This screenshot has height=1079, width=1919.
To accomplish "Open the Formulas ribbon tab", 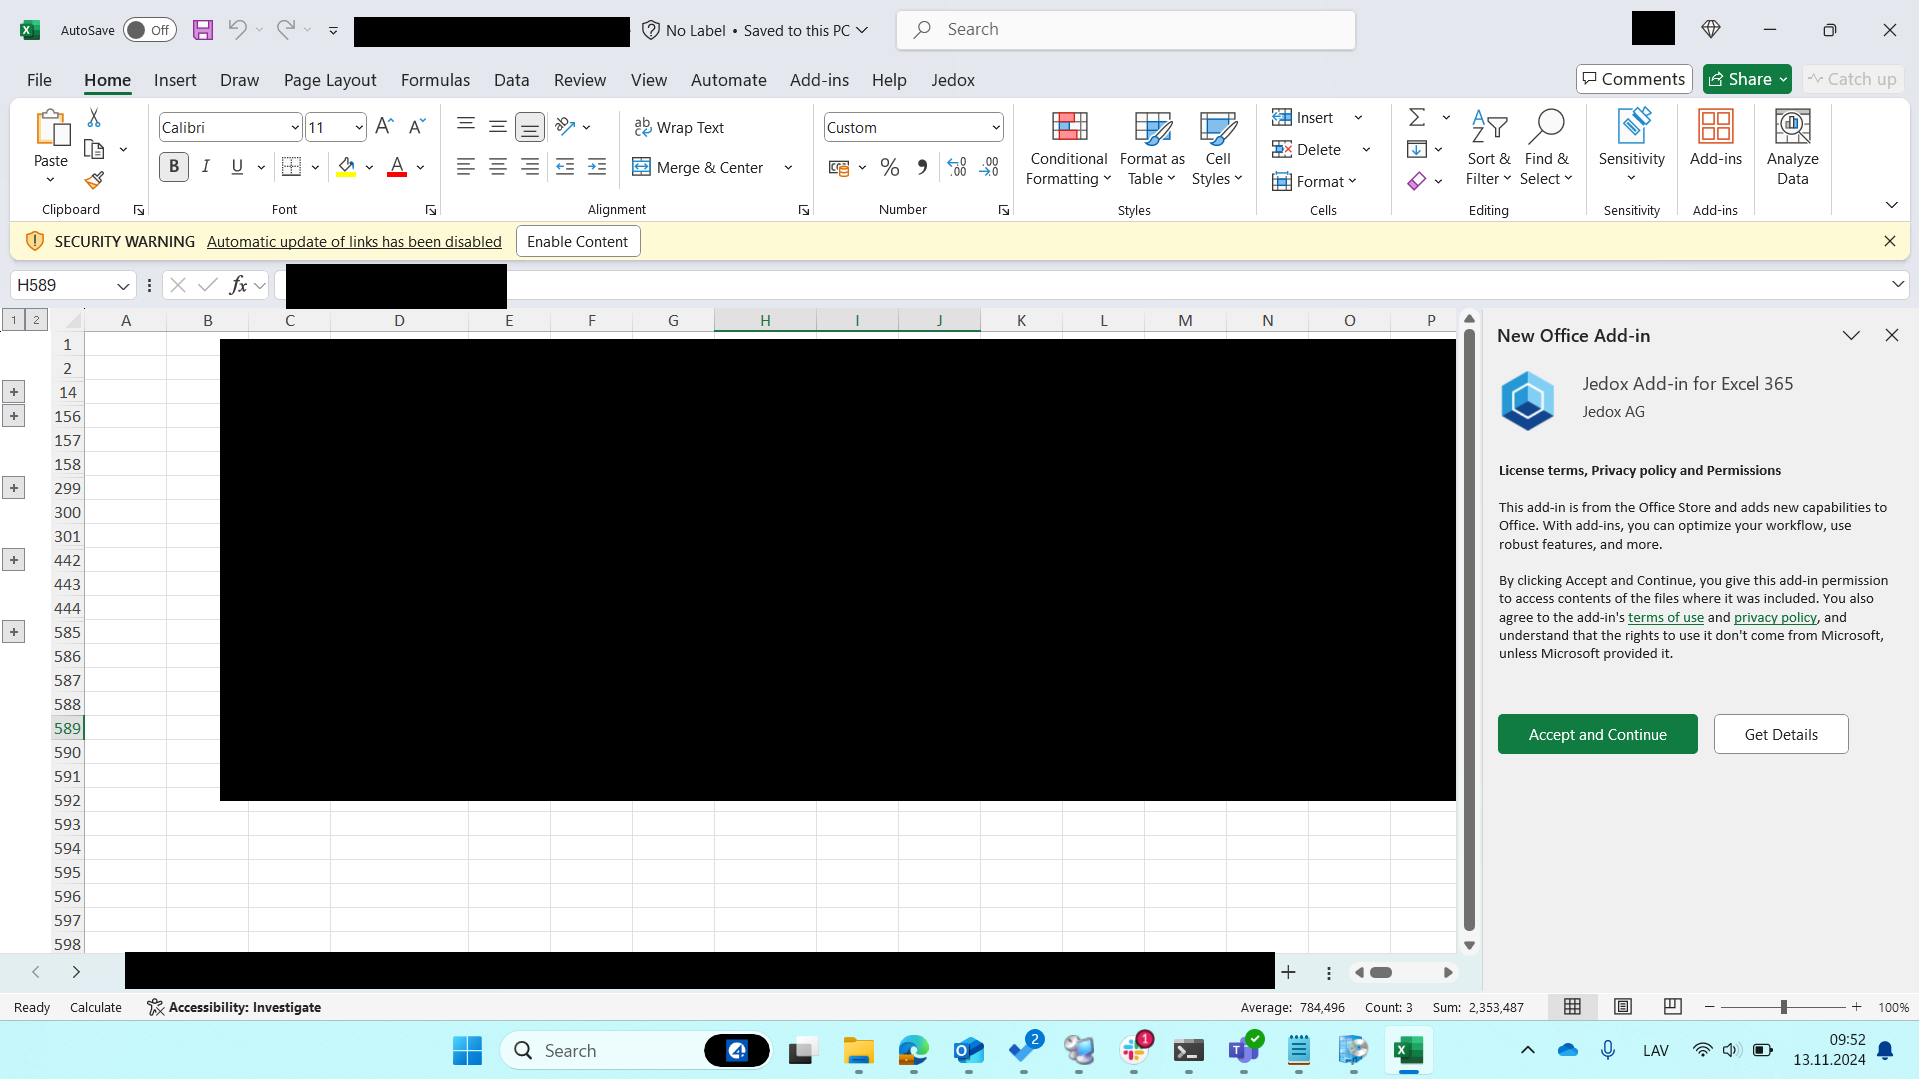I will click(x=435, y=80).
